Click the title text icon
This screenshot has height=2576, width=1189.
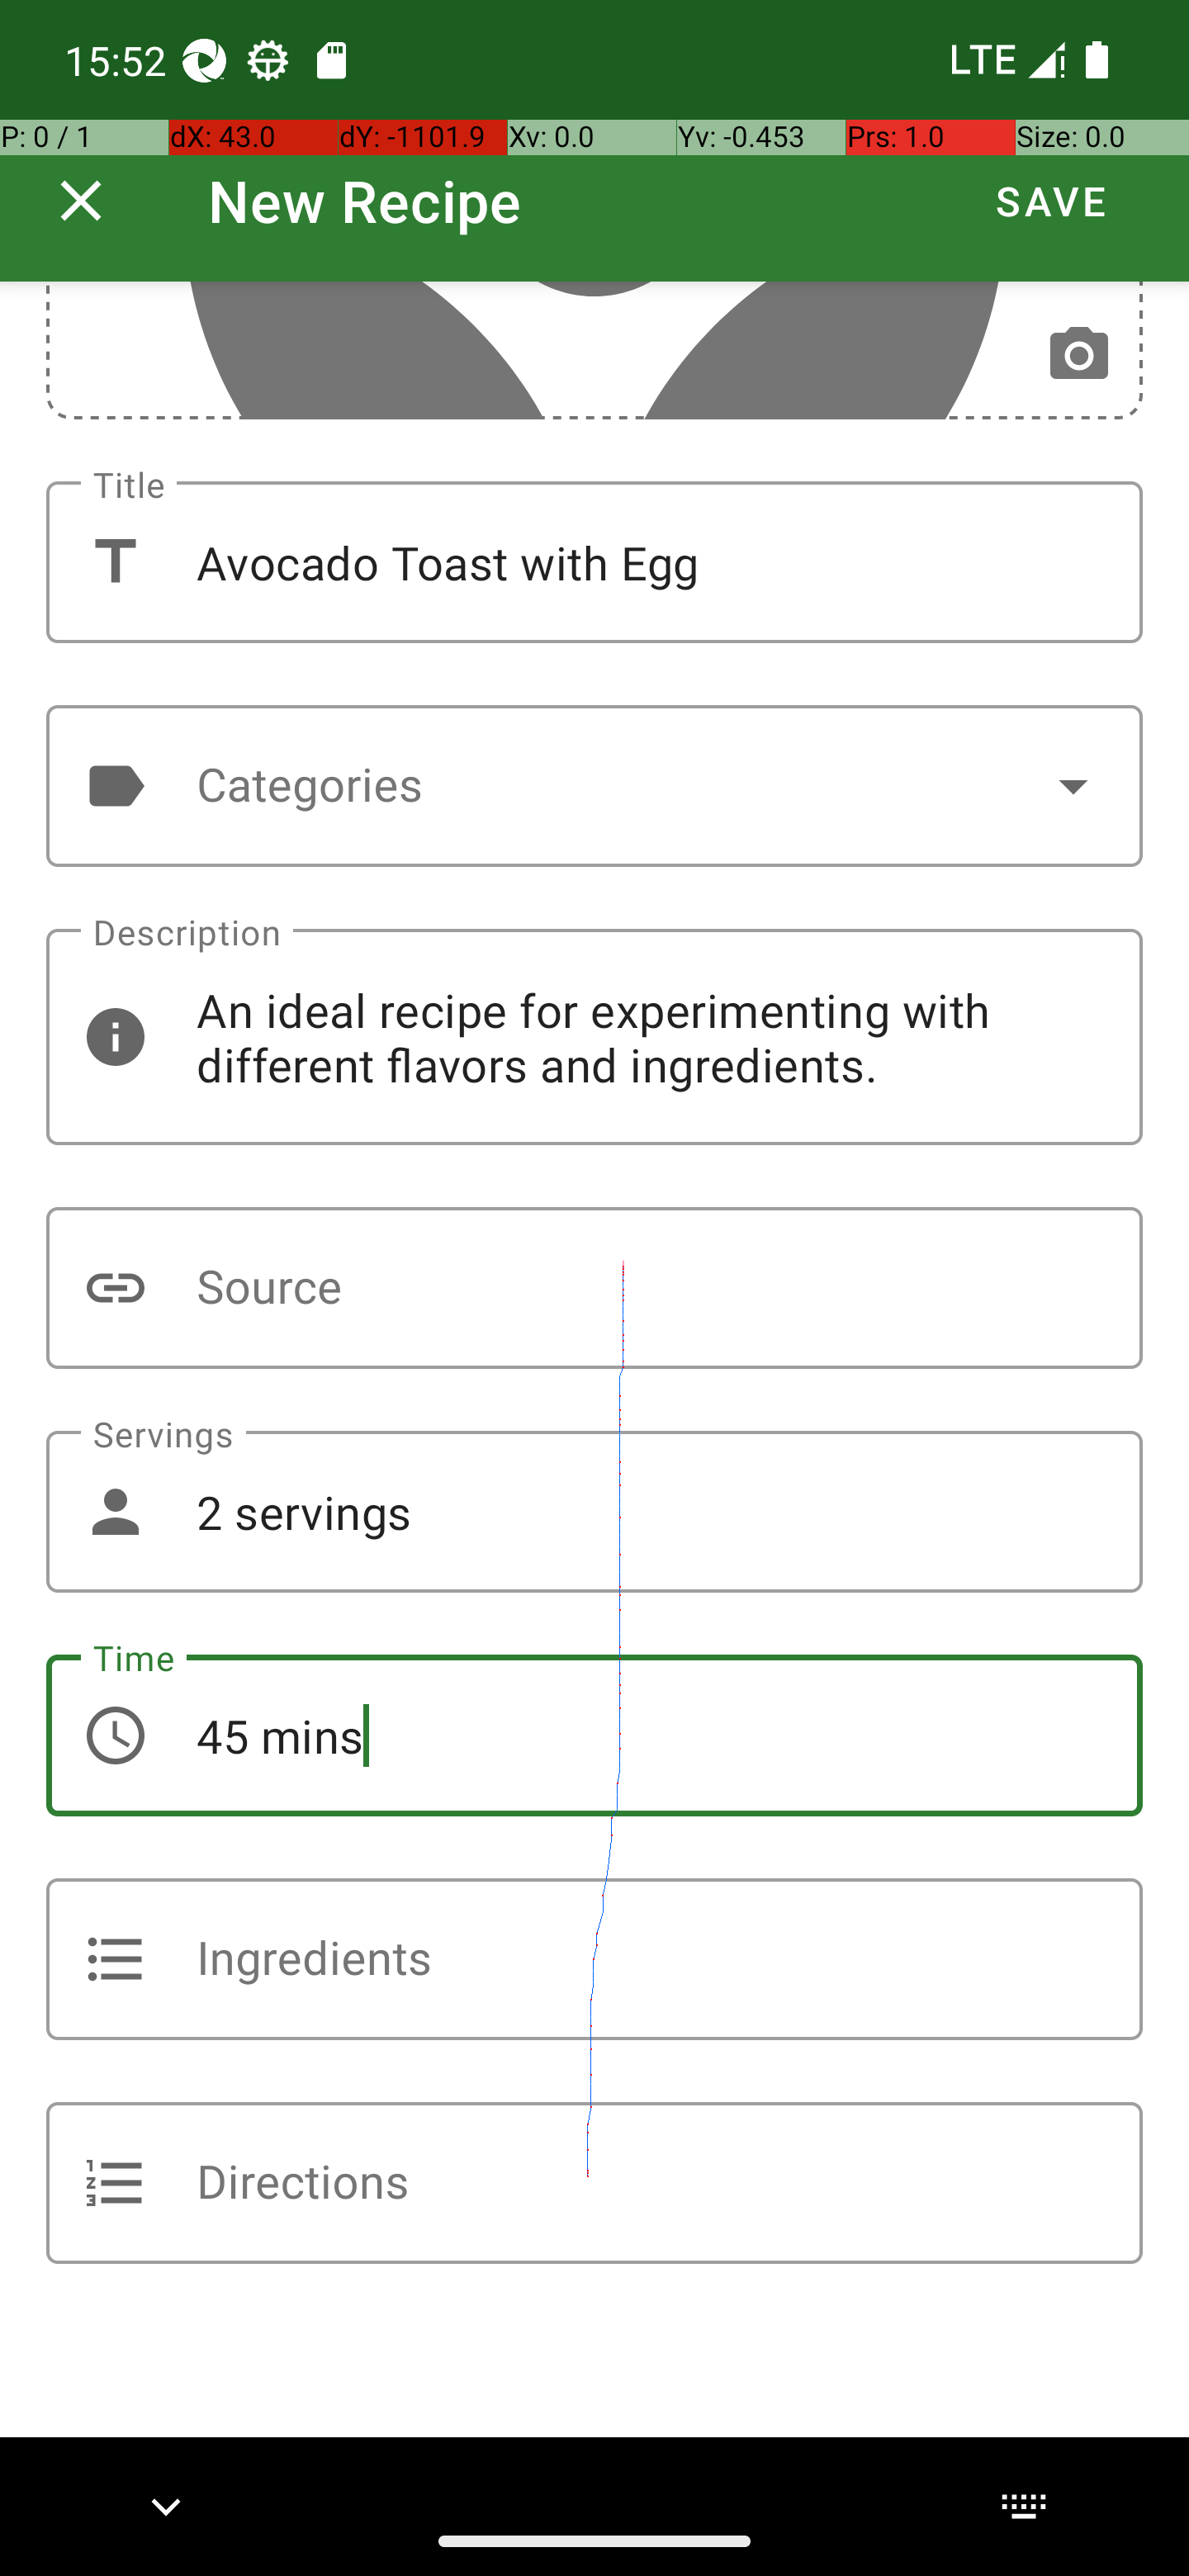(116, 562)
